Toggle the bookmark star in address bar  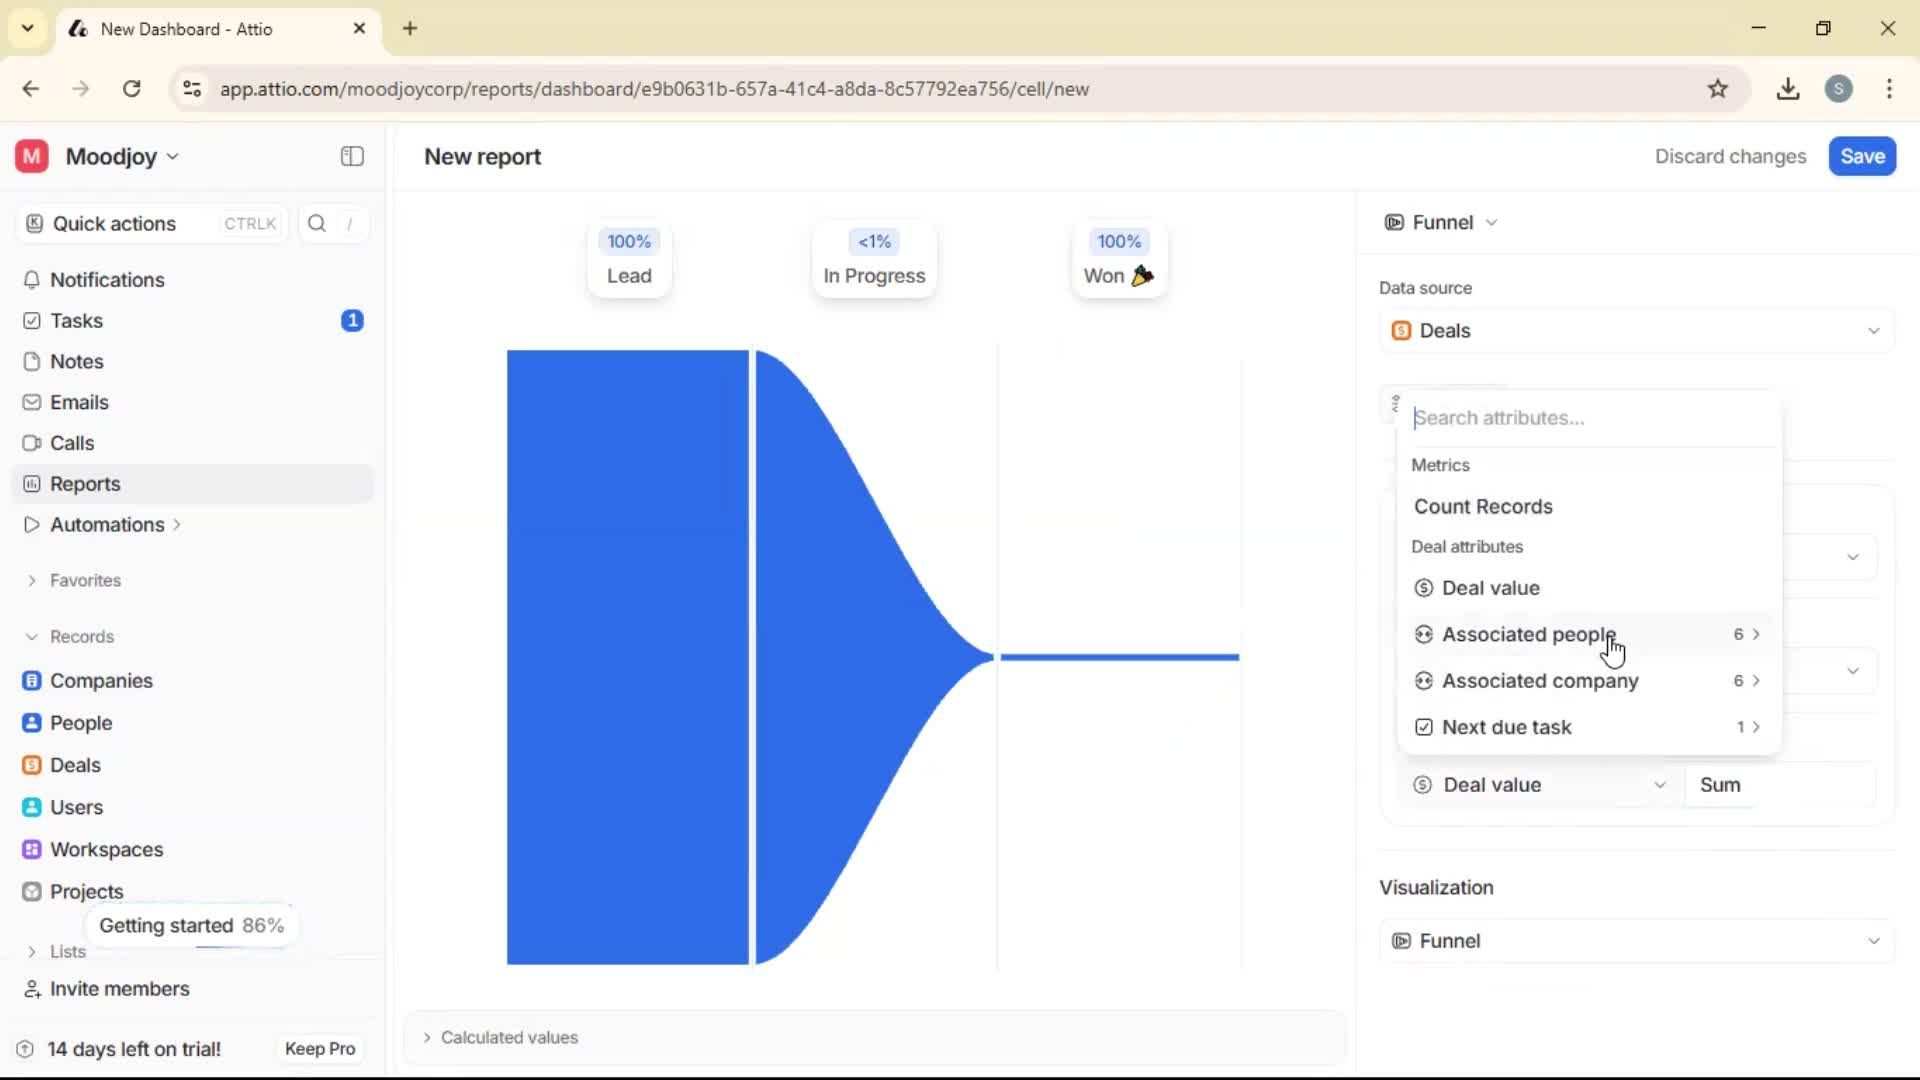coord(1719,88)
